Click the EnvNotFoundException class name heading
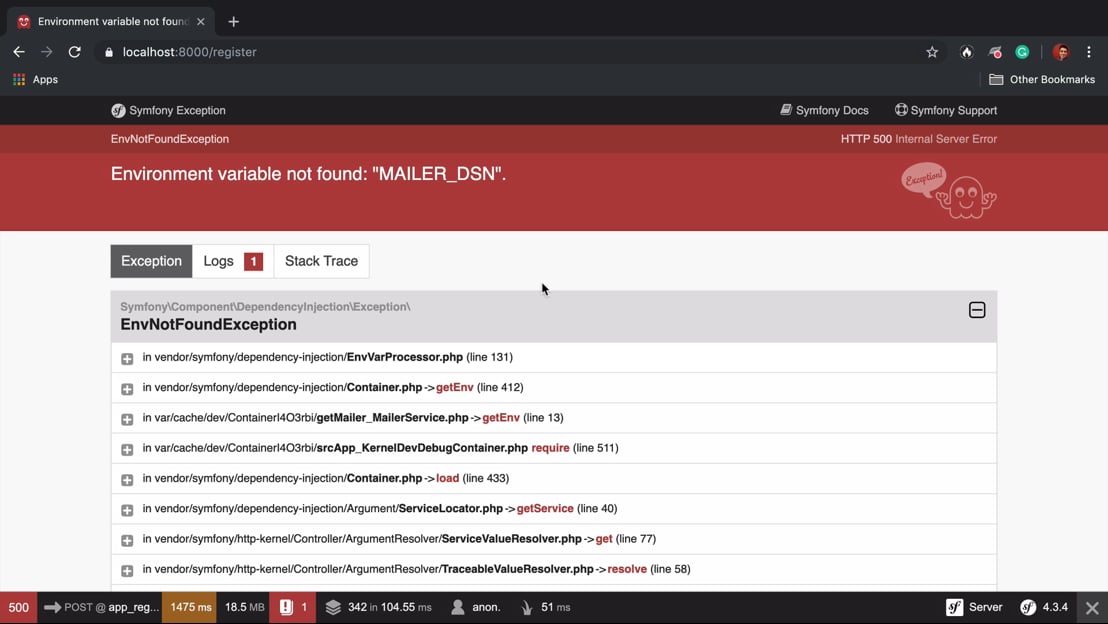The image size is (1108, 624). 208,324
